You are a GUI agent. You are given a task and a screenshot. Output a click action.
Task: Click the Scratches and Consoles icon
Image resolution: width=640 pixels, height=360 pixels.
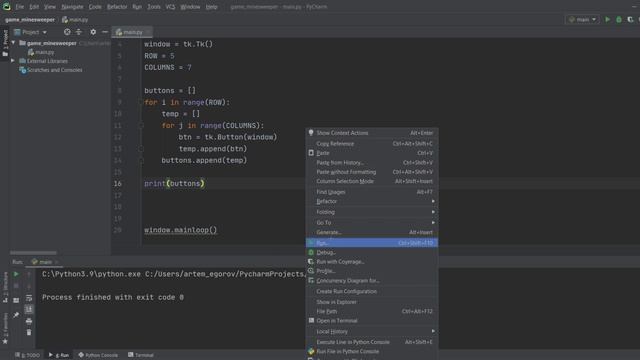tap(23, 70)
